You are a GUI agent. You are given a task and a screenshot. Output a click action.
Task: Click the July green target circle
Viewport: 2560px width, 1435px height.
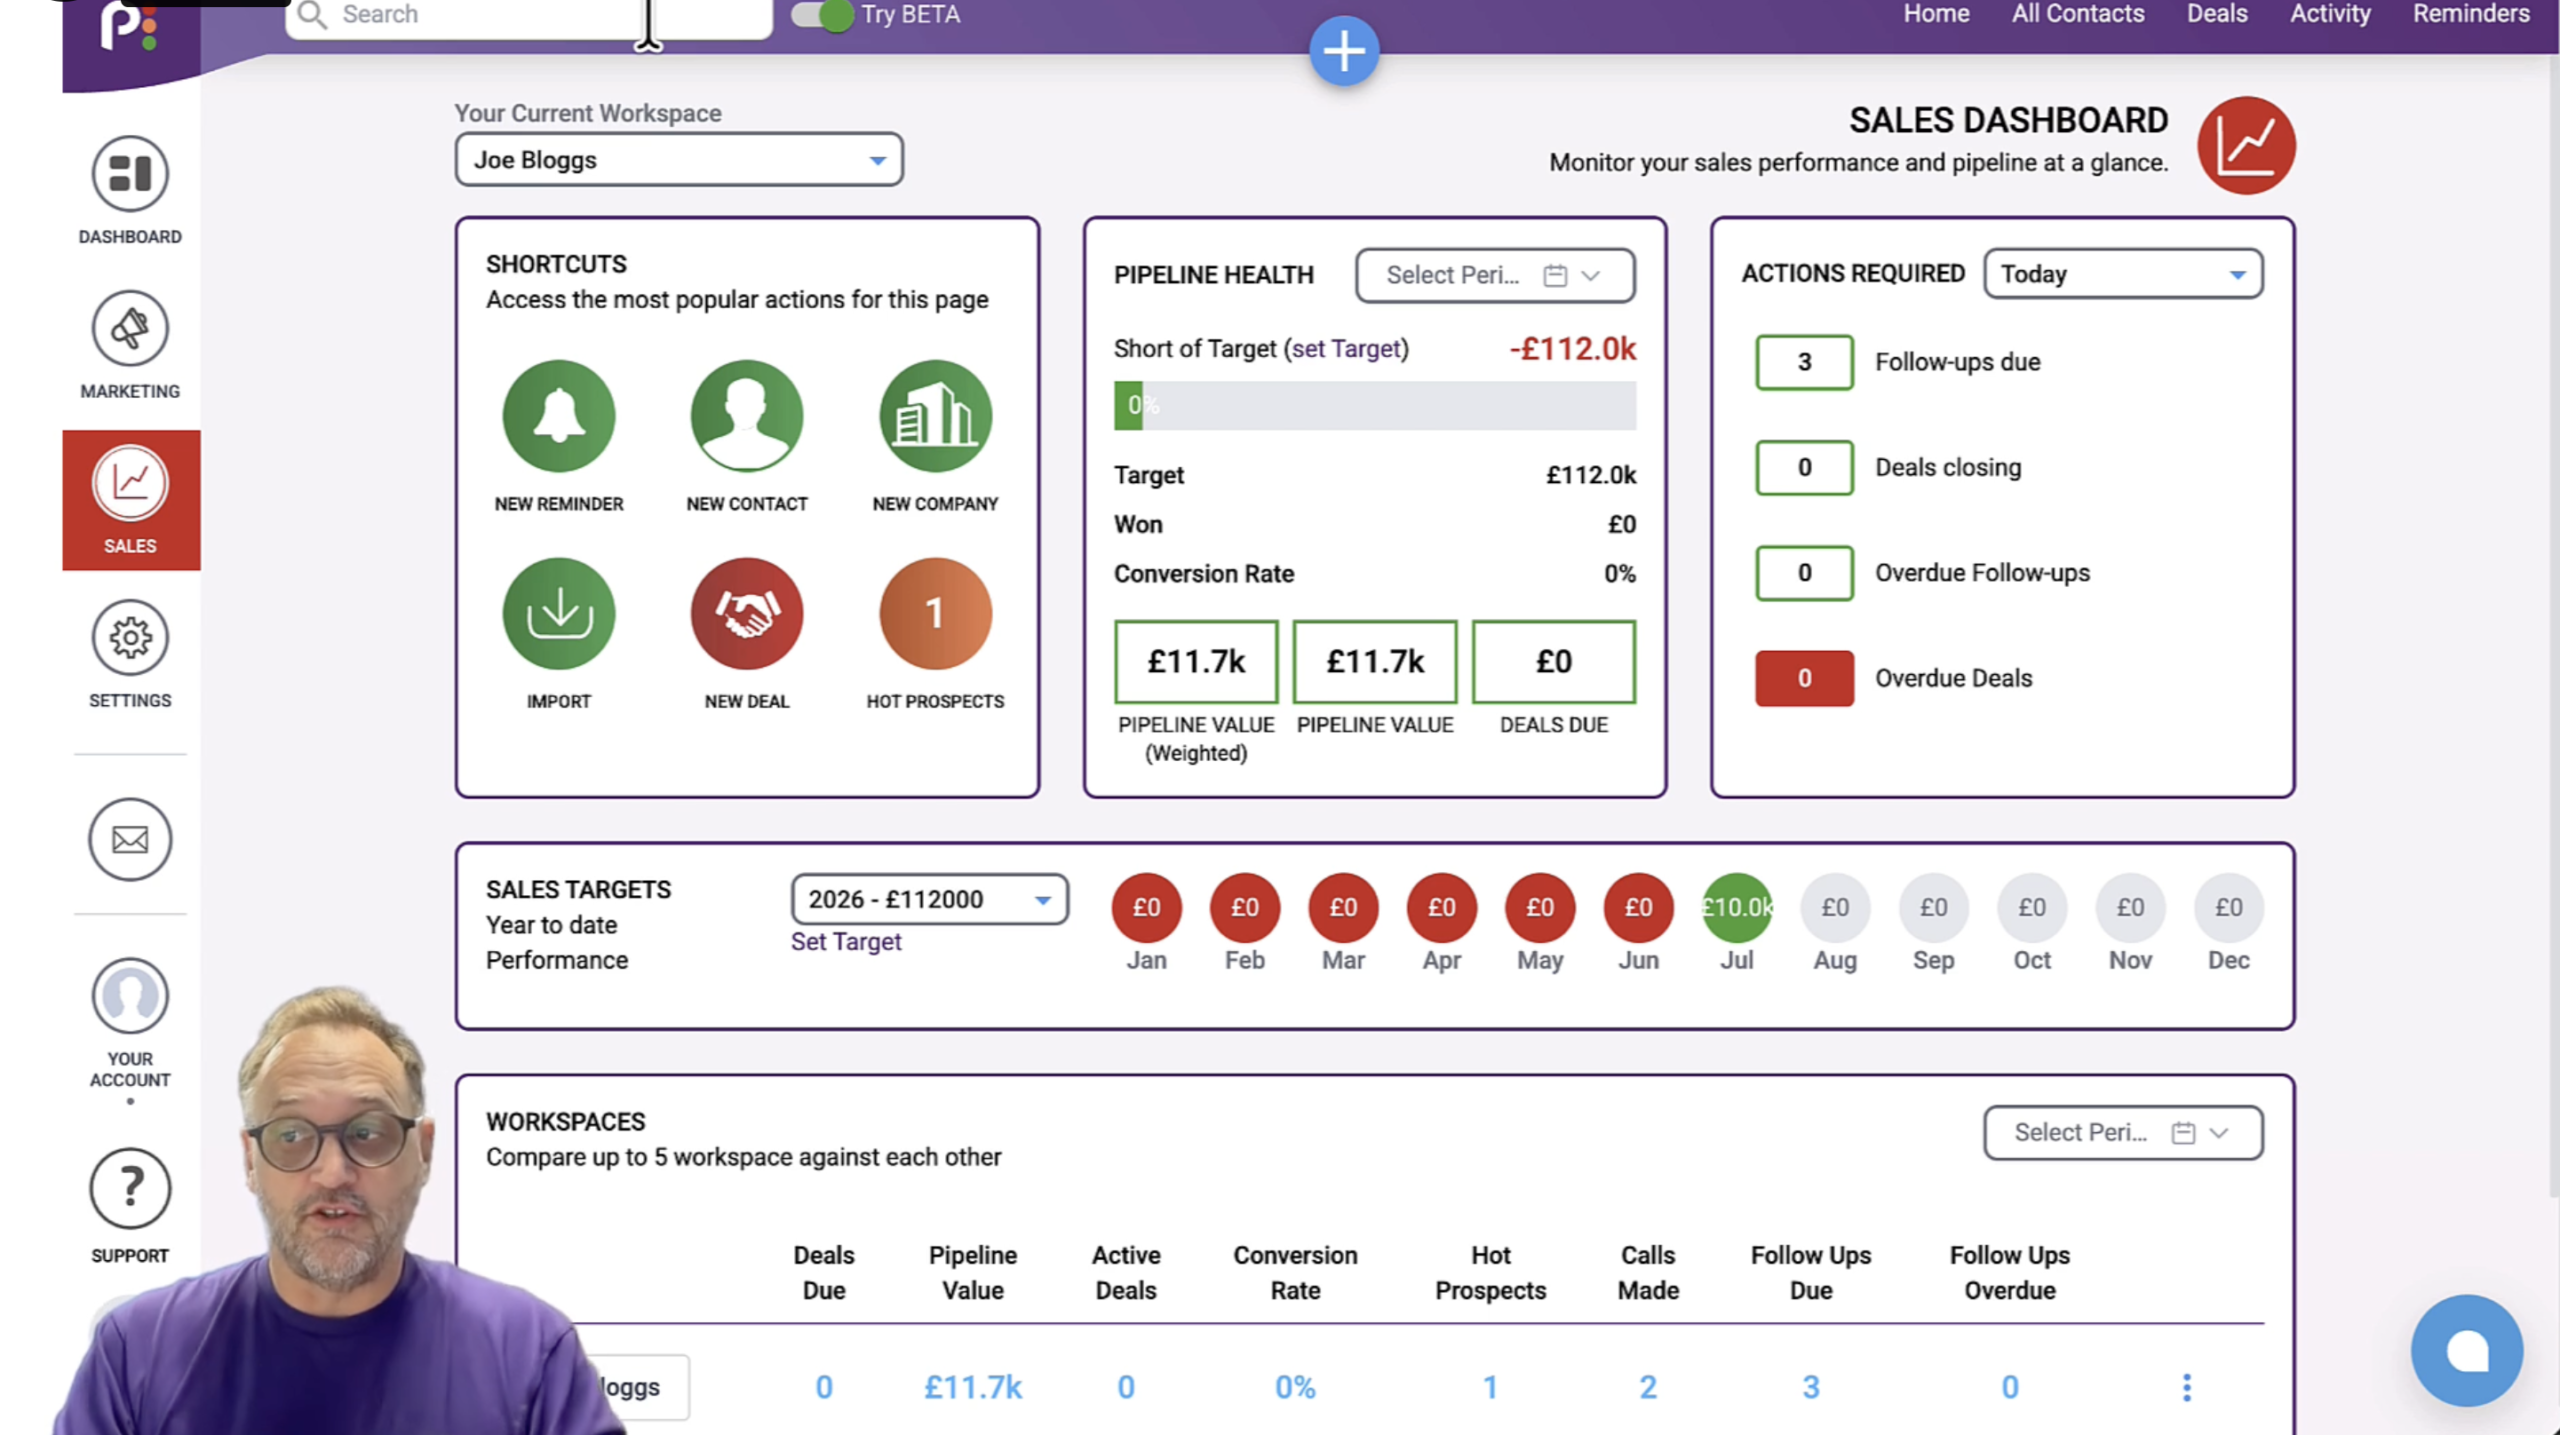point(1736,907)
